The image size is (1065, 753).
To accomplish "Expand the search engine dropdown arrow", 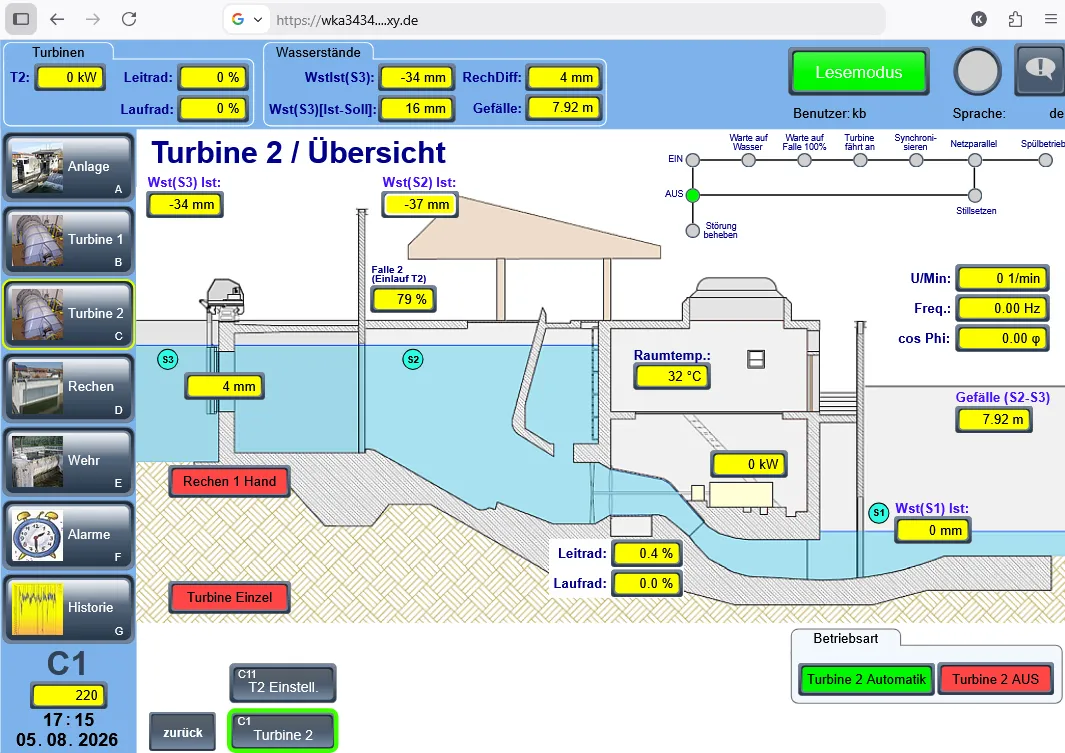I will (x=258, y=20).
